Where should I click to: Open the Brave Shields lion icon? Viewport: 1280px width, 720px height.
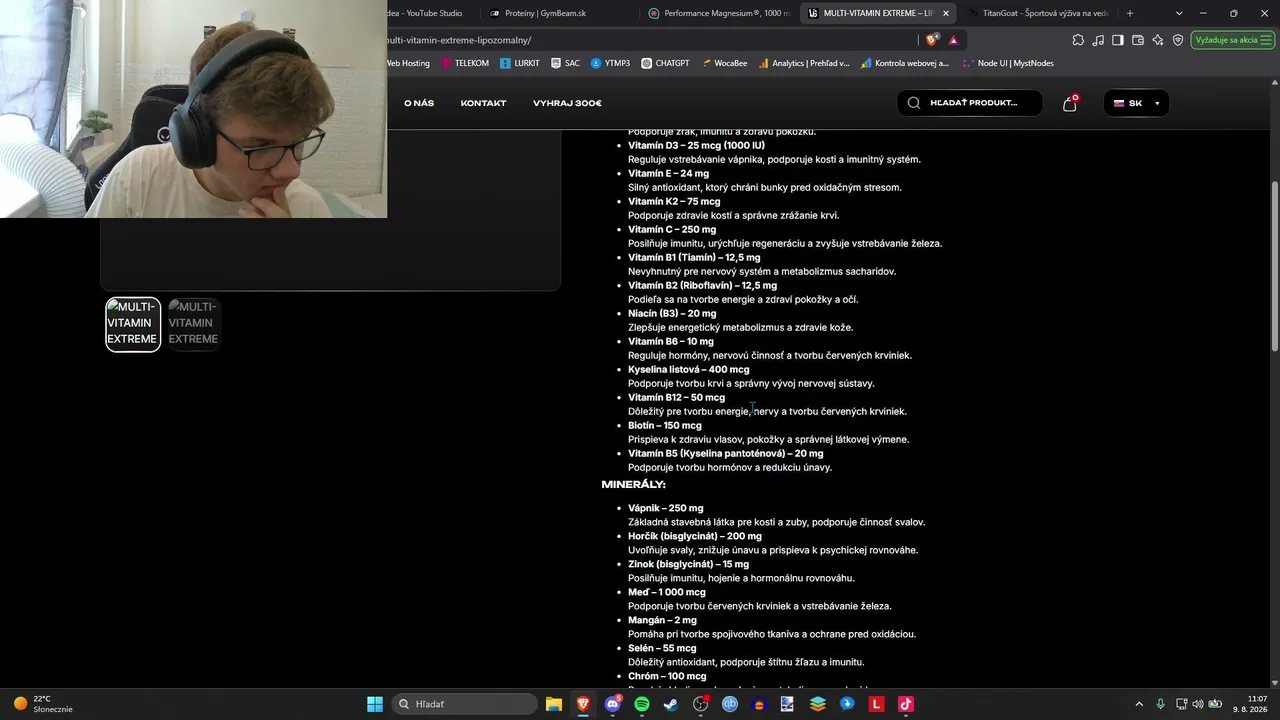pyautogui.click(x=932, y=40)
